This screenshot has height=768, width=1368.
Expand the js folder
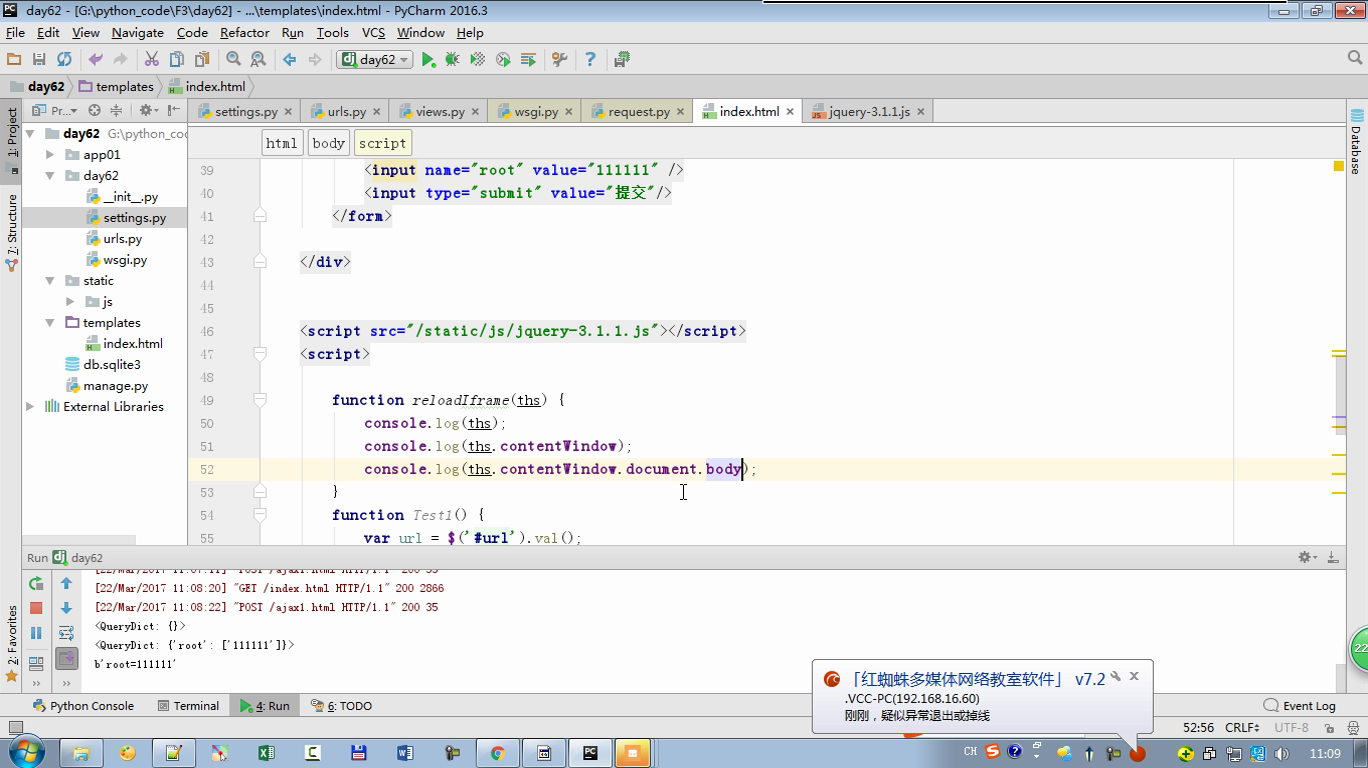70,302
